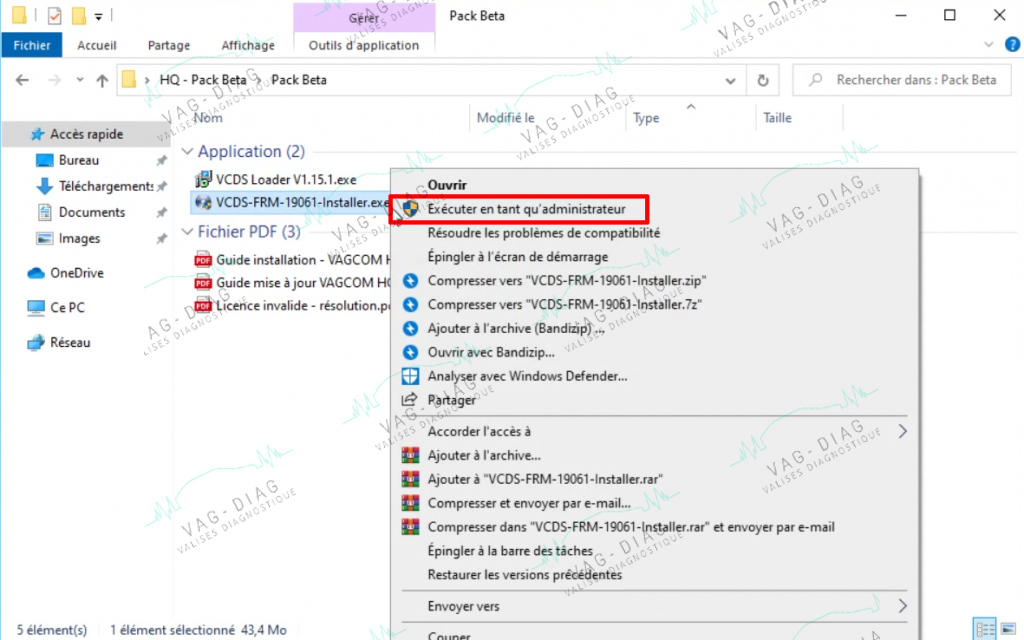Open the Fichier menu tab
The image size is (1024, 640).
32,45
